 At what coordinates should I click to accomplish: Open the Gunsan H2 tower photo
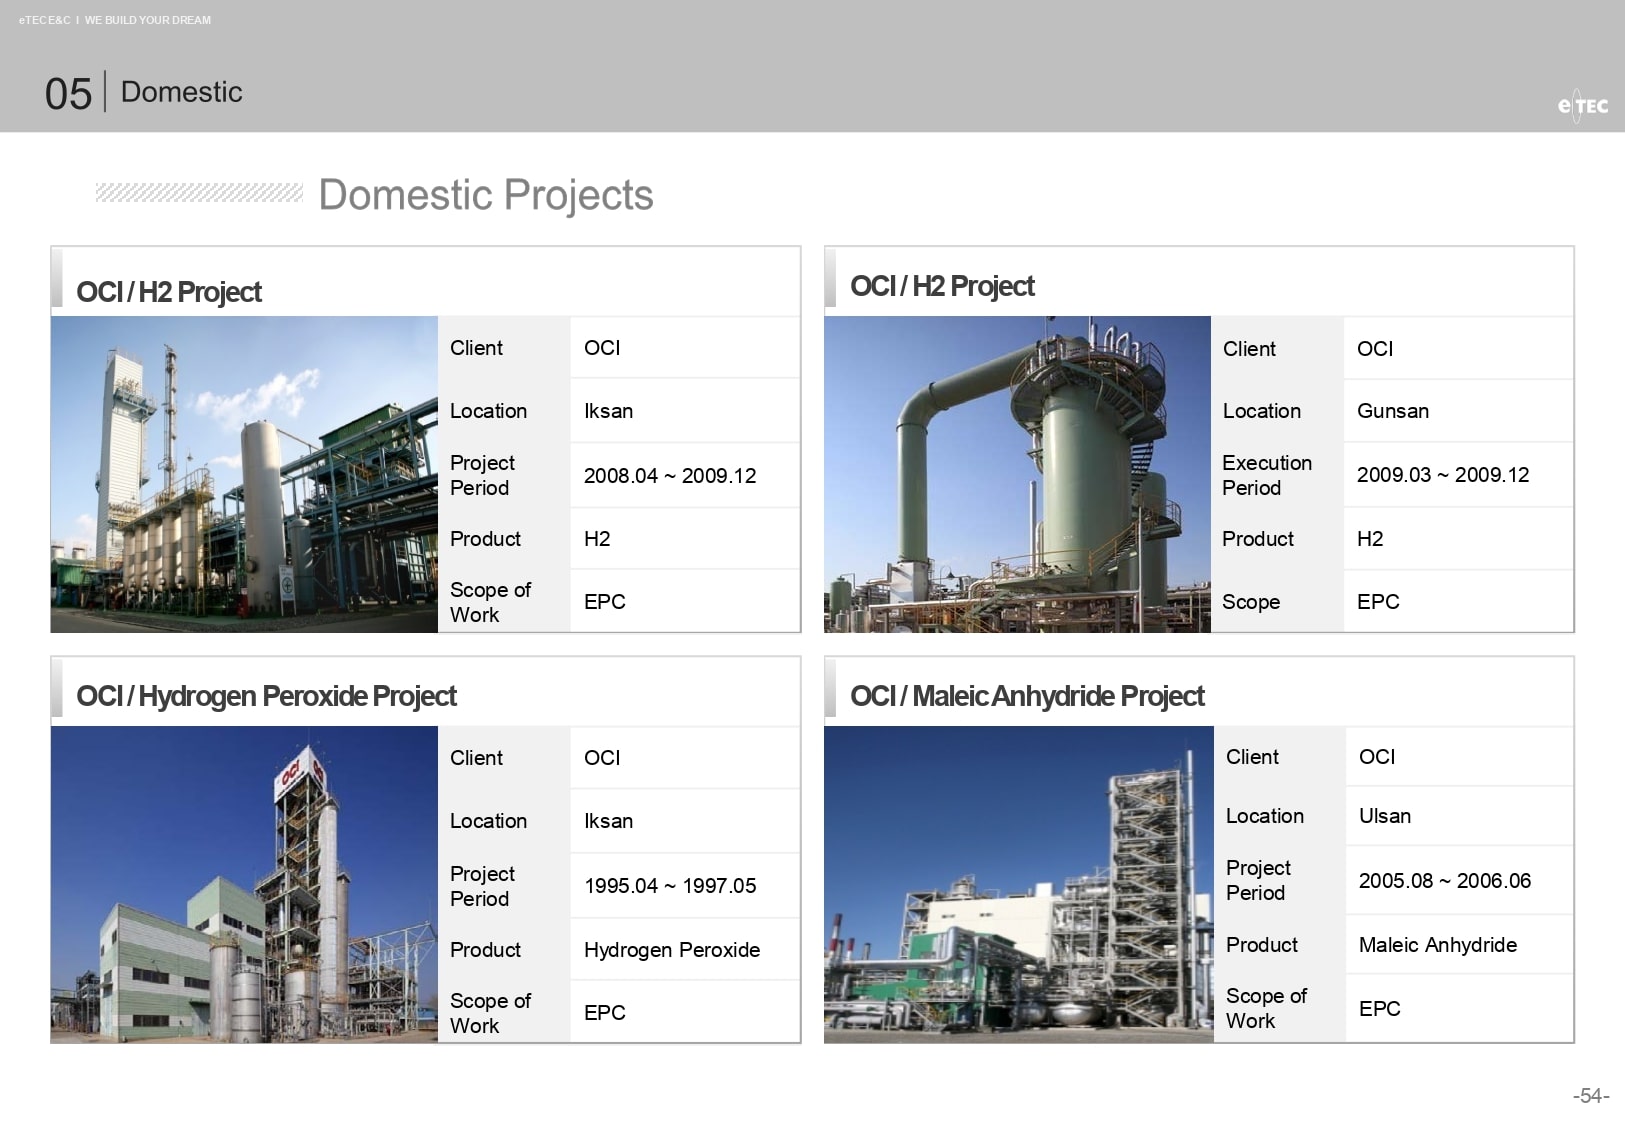click(x=1017, y=474)
